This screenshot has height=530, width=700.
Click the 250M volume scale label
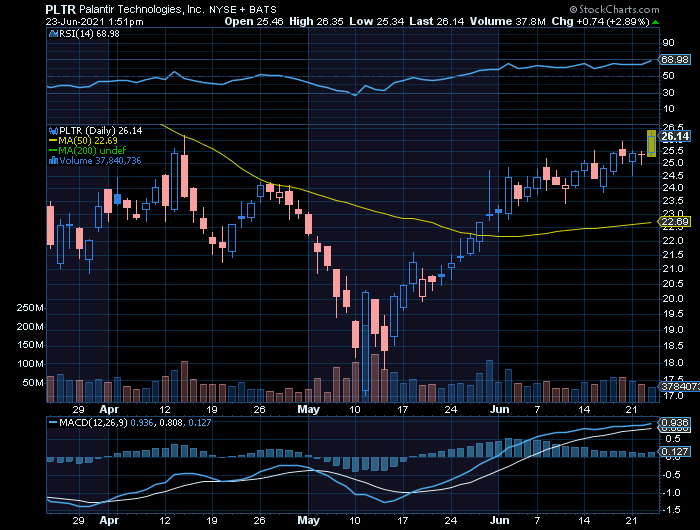pos(30,308)
